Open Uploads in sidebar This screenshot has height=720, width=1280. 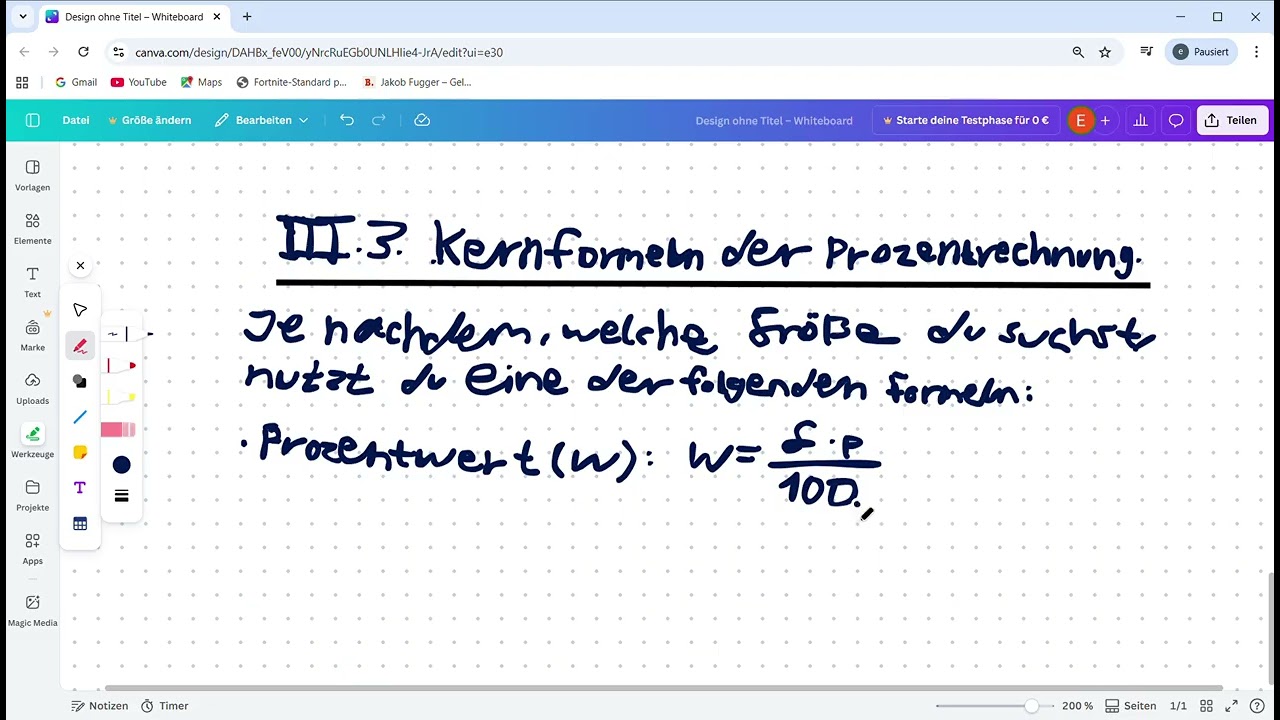point(33,388)
